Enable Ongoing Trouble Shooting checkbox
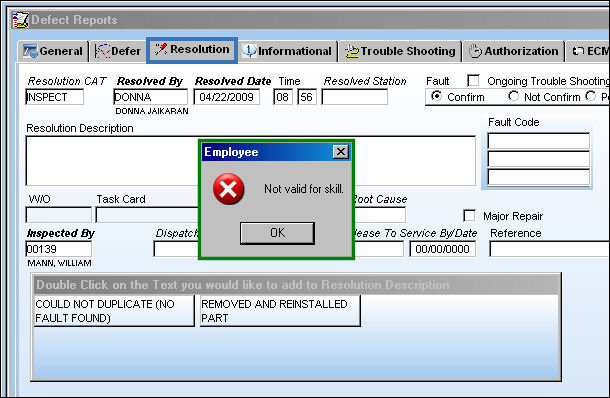The width and height of the screenshot is (610, 398). 473,81
